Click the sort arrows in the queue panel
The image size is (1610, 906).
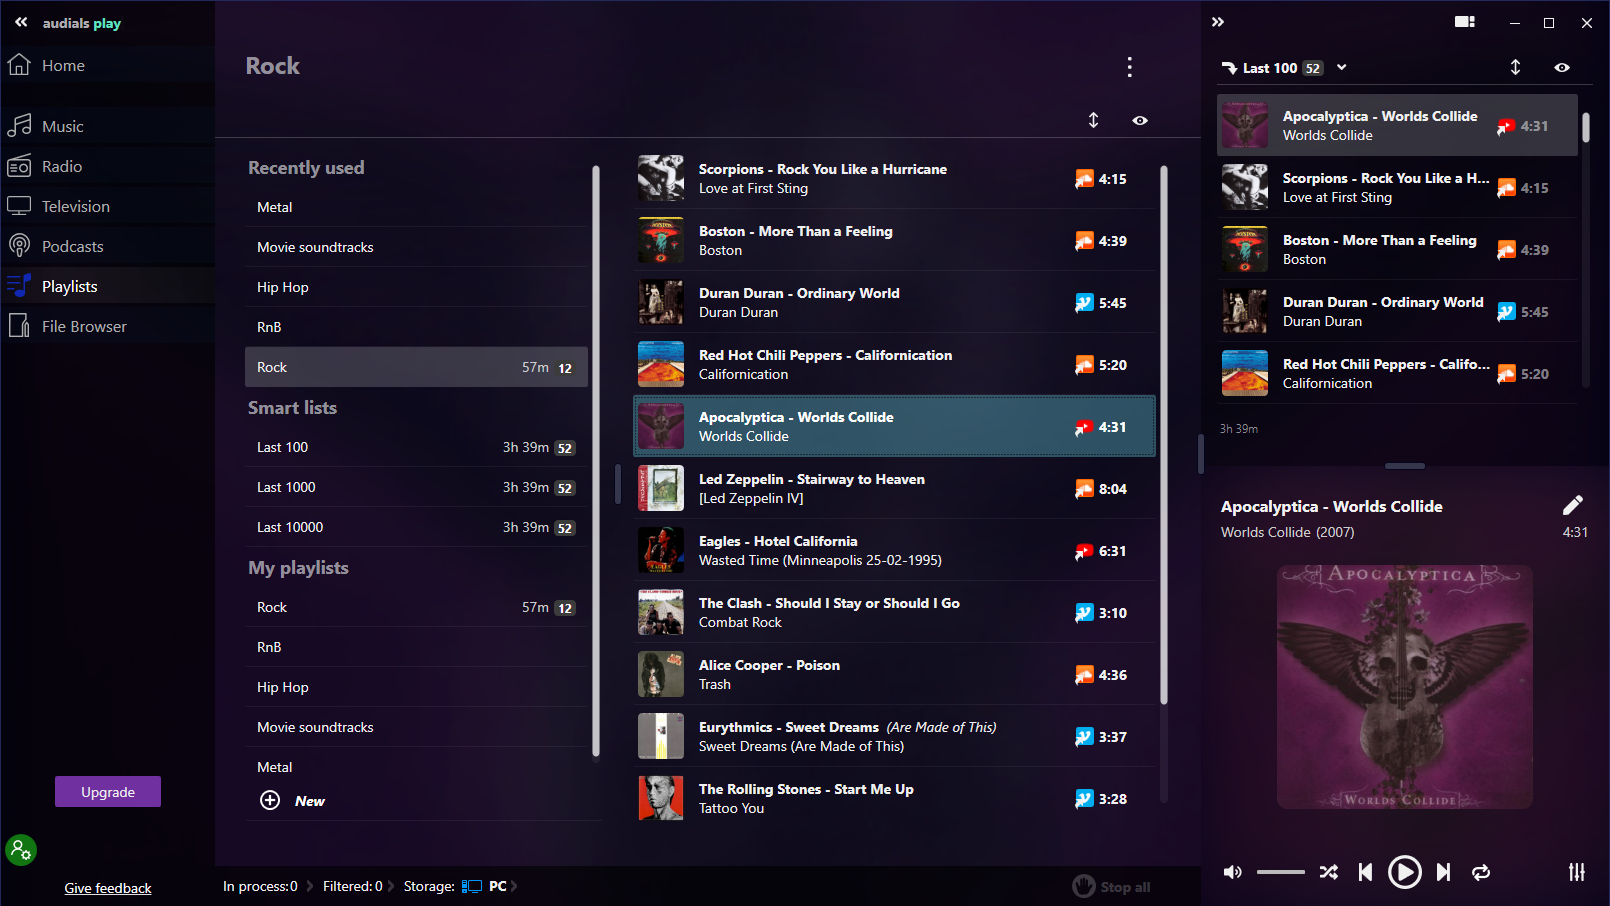tap(1515, 67)
